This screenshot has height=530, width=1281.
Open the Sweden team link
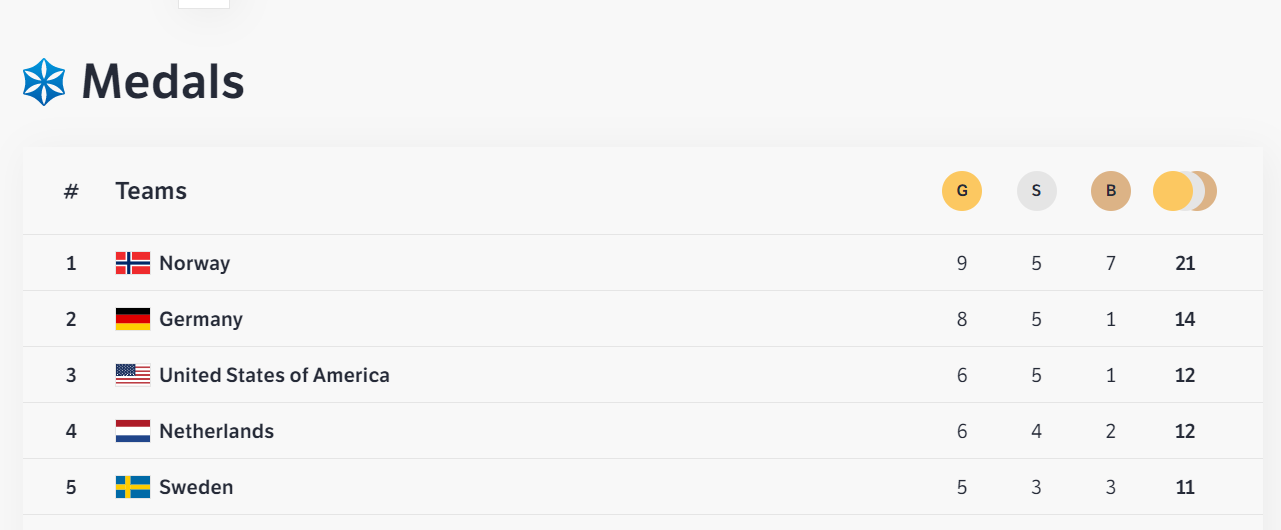pyautogui.click(x=197, y=487)
